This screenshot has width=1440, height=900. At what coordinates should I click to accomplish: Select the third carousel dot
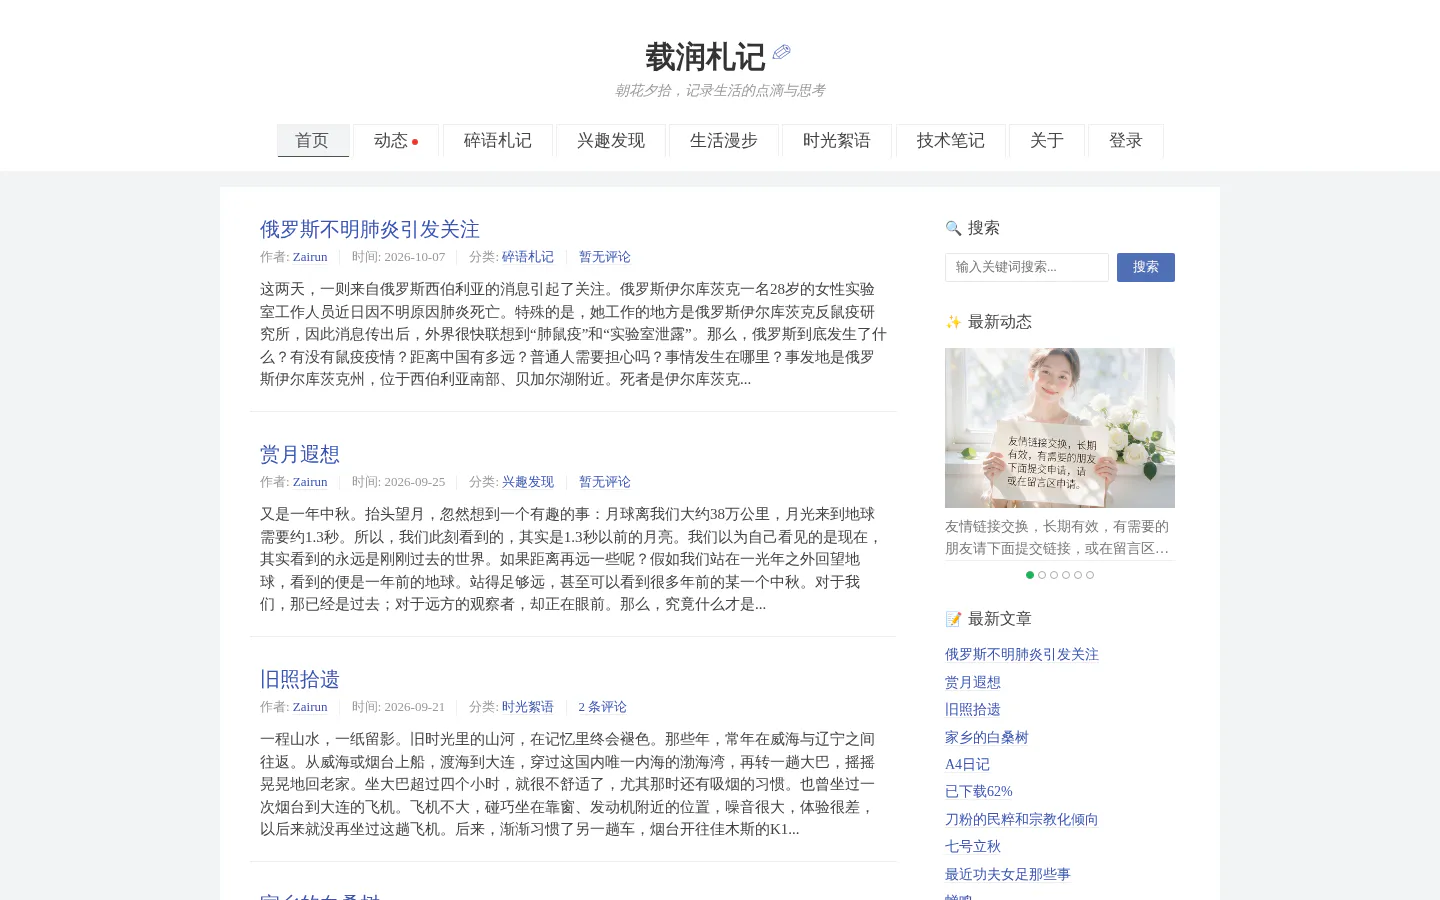[x=1054, y=575]
